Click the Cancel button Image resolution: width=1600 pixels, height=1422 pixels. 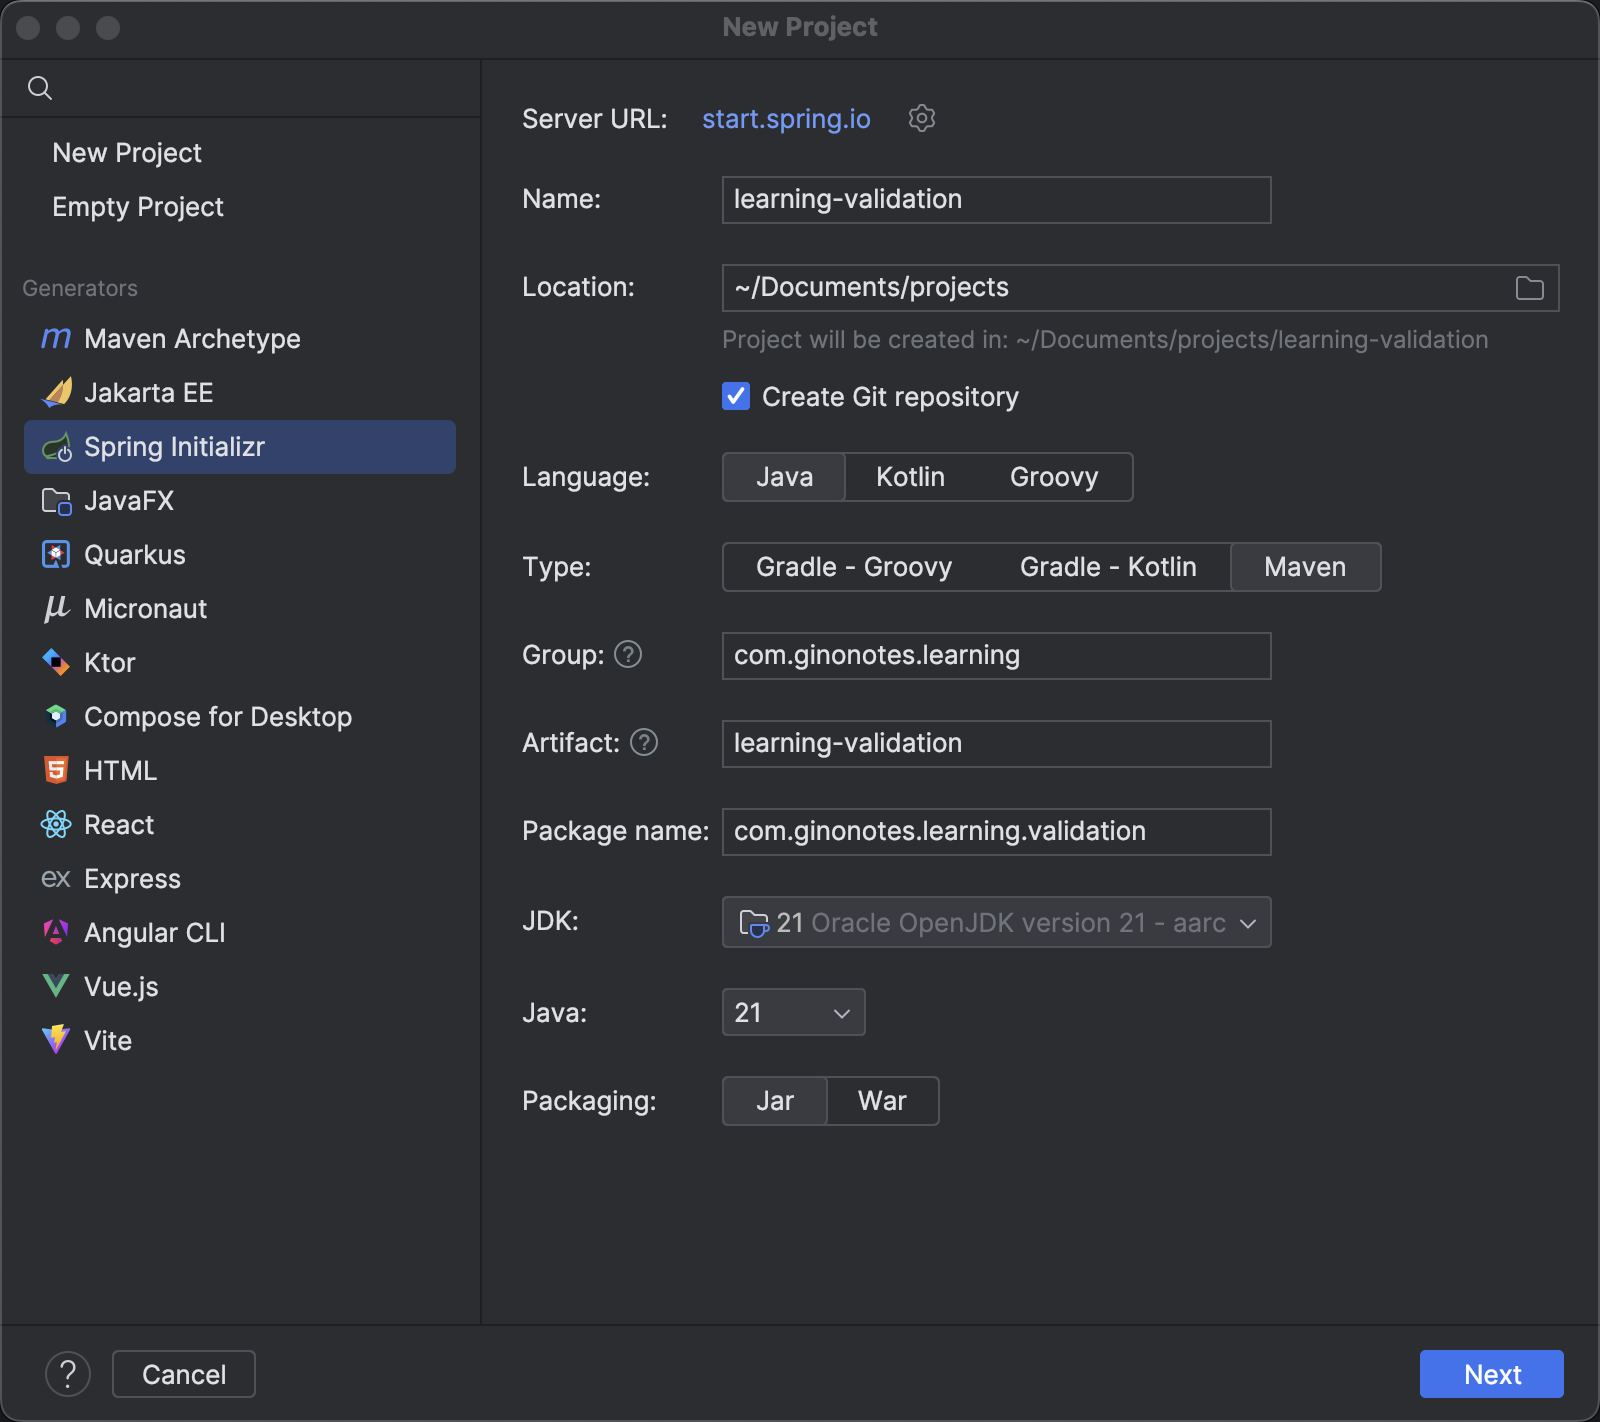point(184,1374)
